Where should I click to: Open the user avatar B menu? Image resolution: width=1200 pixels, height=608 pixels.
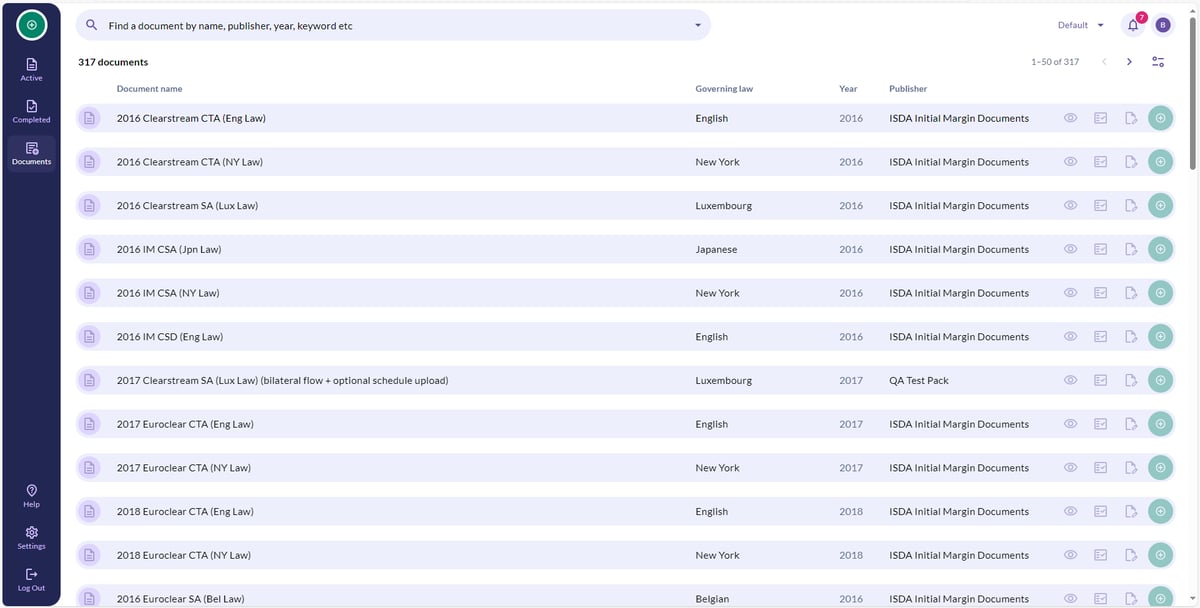pyautogui.click(x=1163, y=25)
